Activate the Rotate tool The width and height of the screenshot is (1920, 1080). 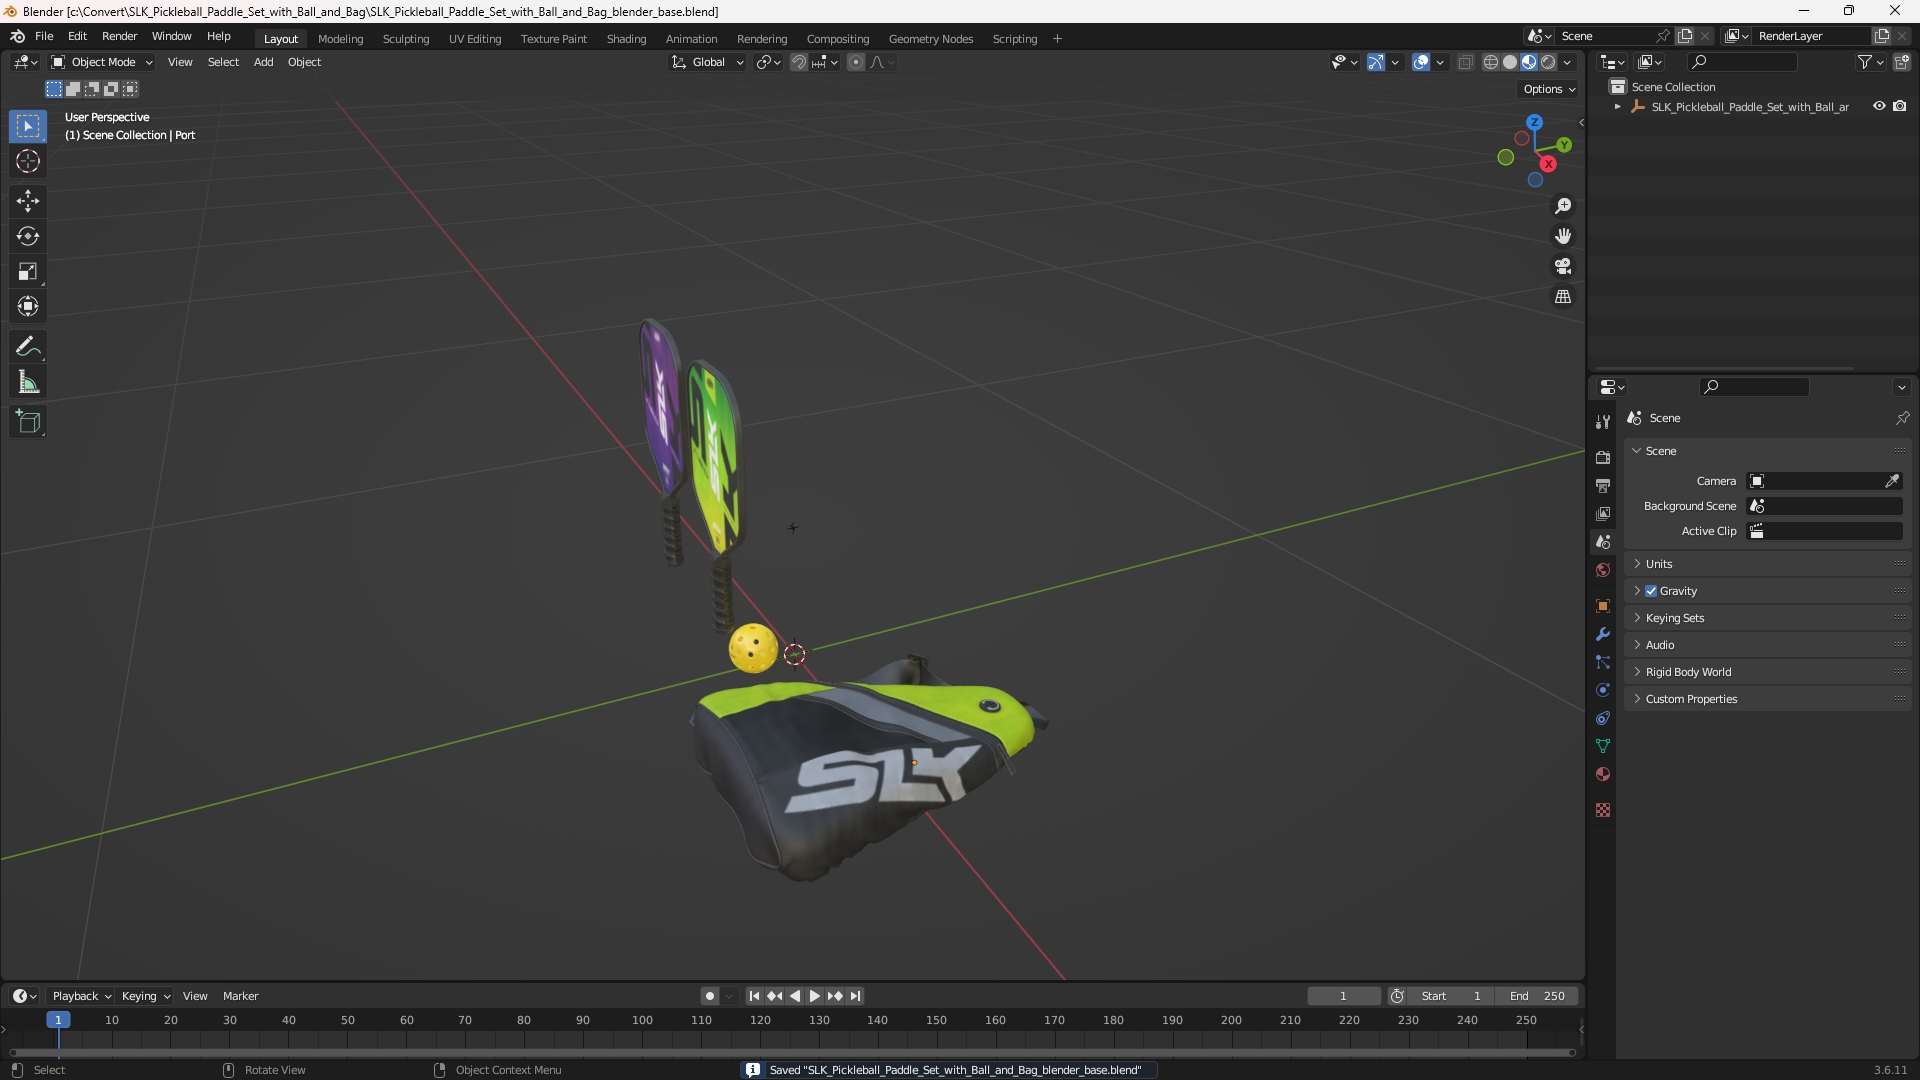point(28,236)
